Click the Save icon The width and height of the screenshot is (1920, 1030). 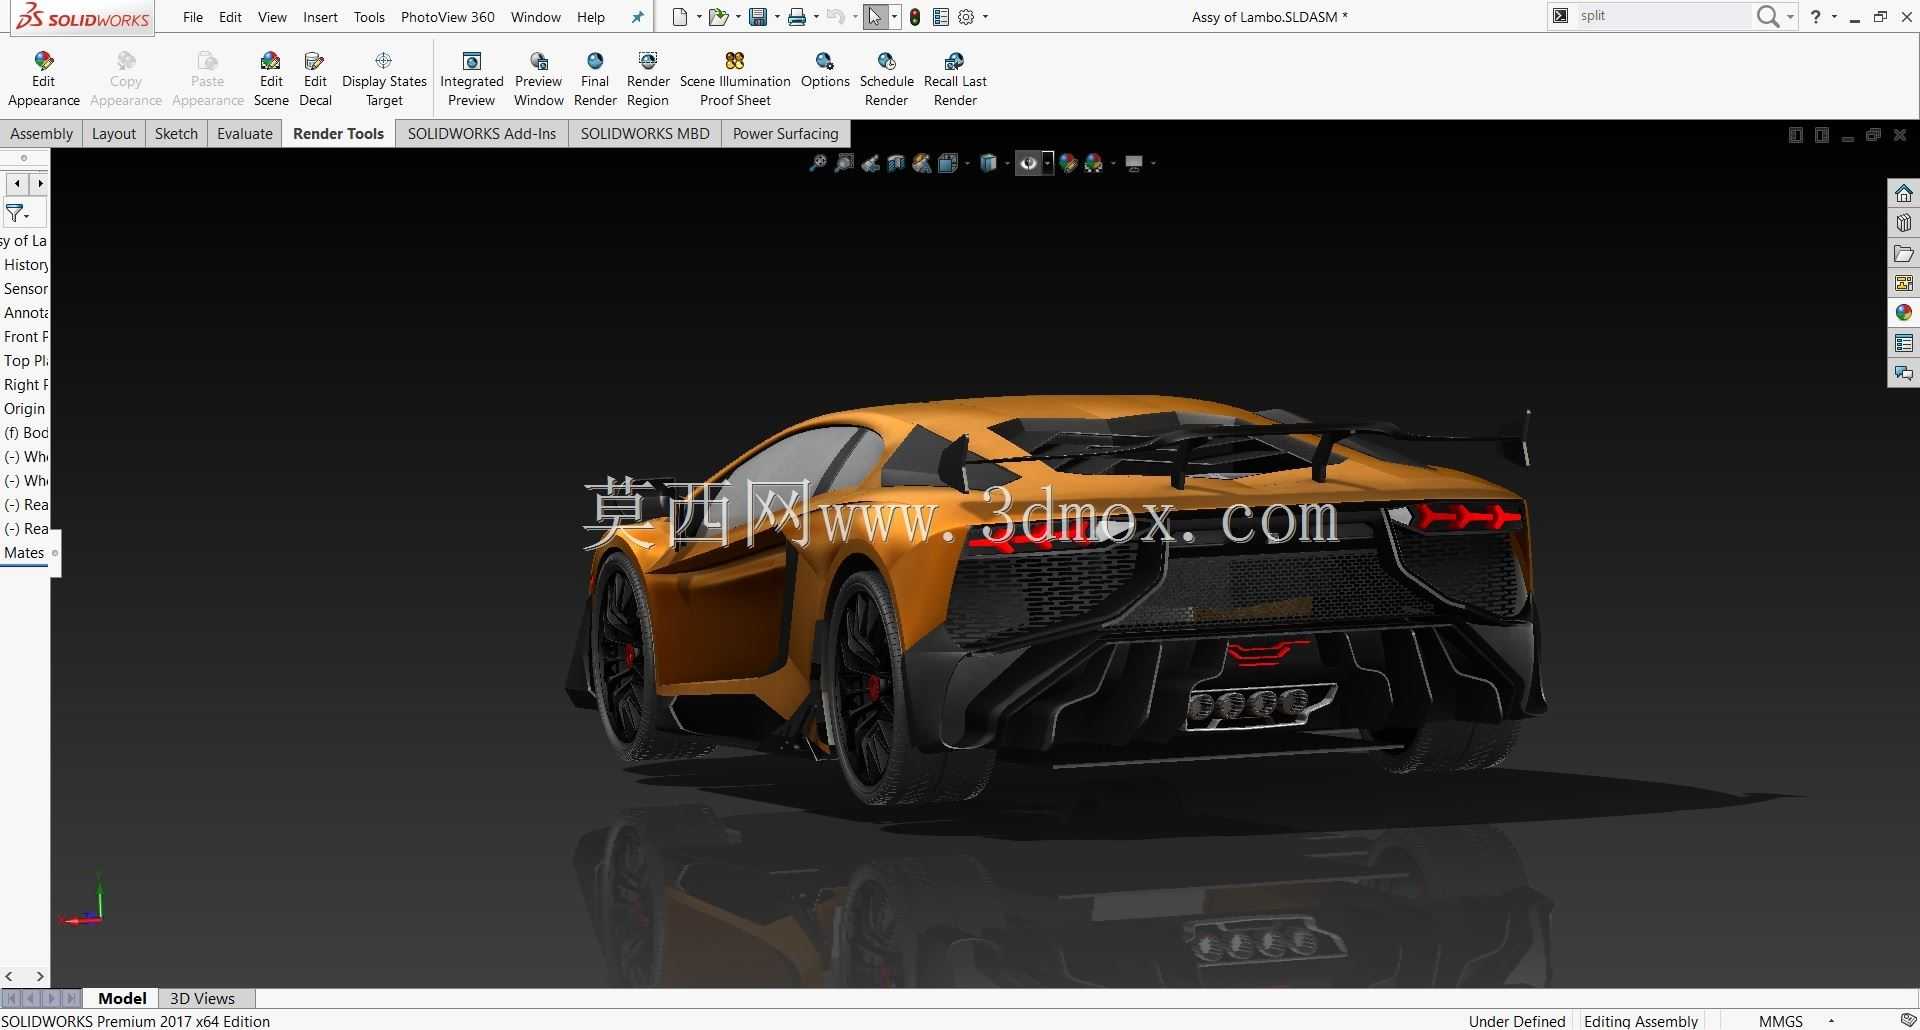[x=758, y=17]
